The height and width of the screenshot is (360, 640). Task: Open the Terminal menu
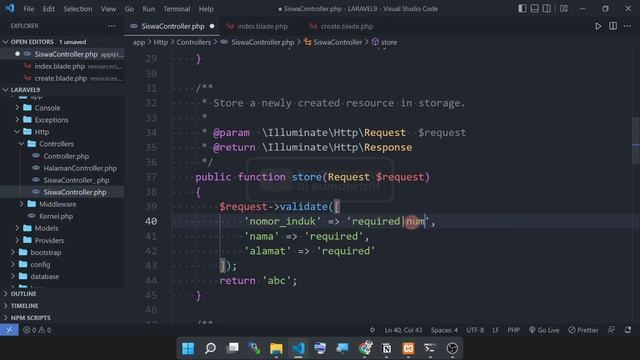pyautogui.click(x=176, y=9)
